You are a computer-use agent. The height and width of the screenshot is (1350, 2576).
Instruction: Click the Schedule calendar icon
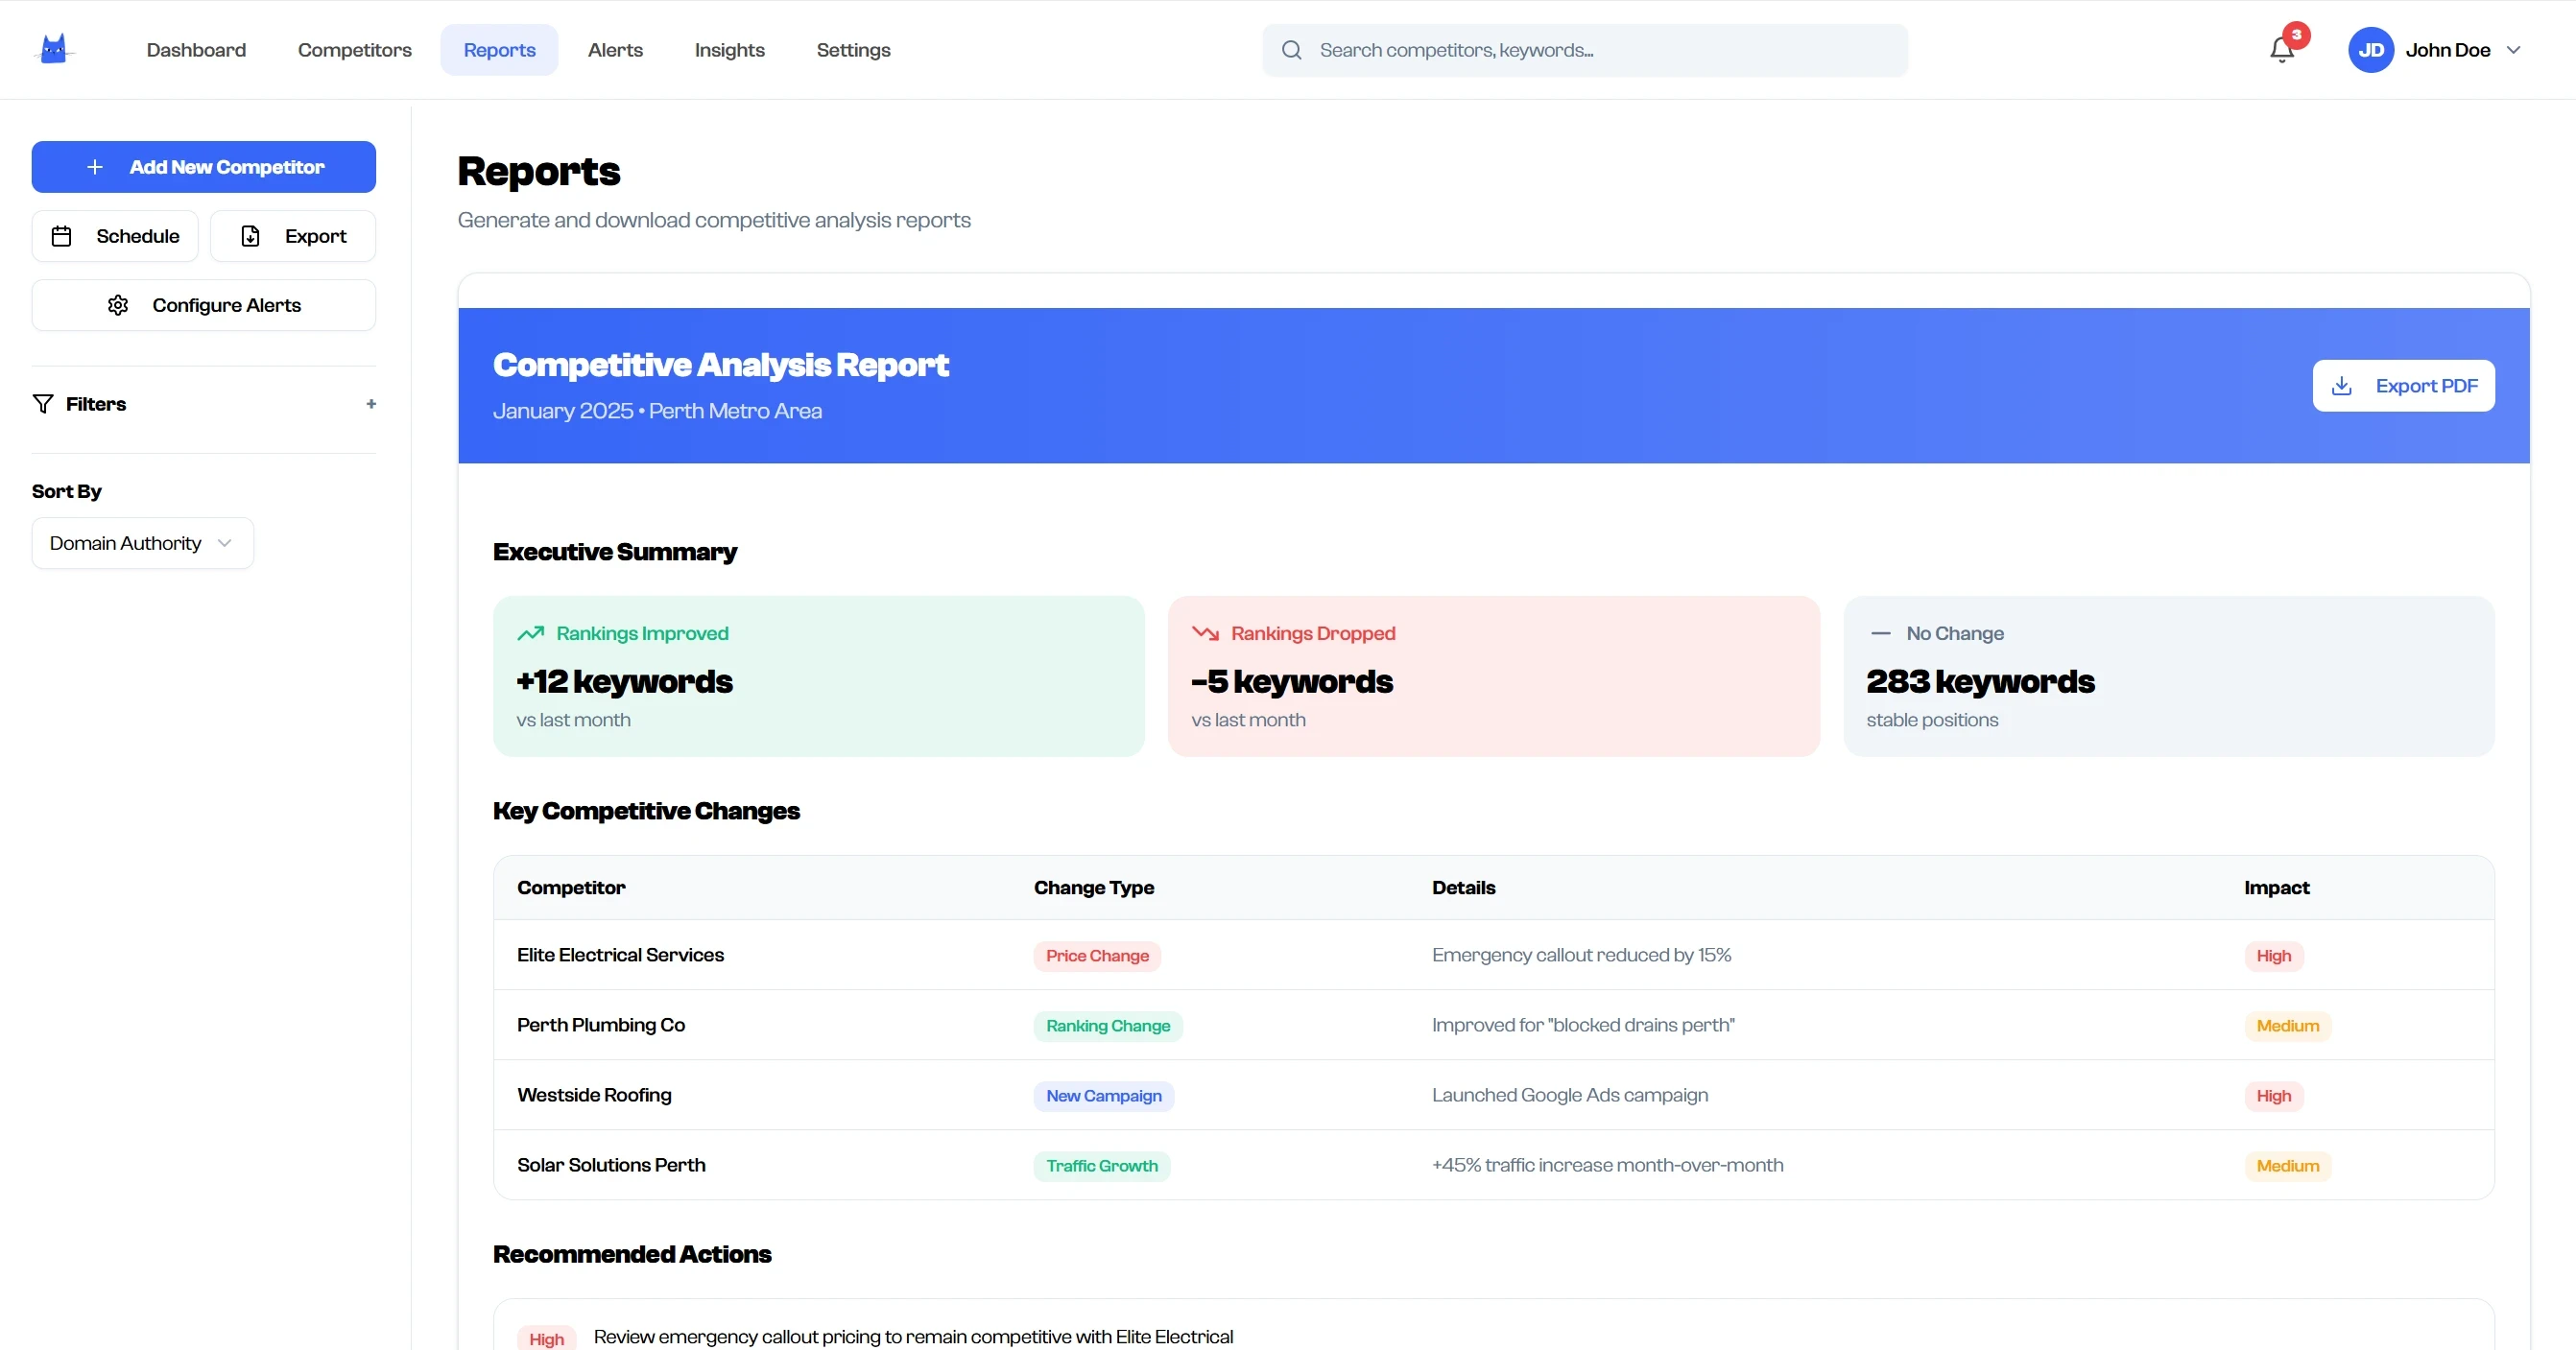62,236
